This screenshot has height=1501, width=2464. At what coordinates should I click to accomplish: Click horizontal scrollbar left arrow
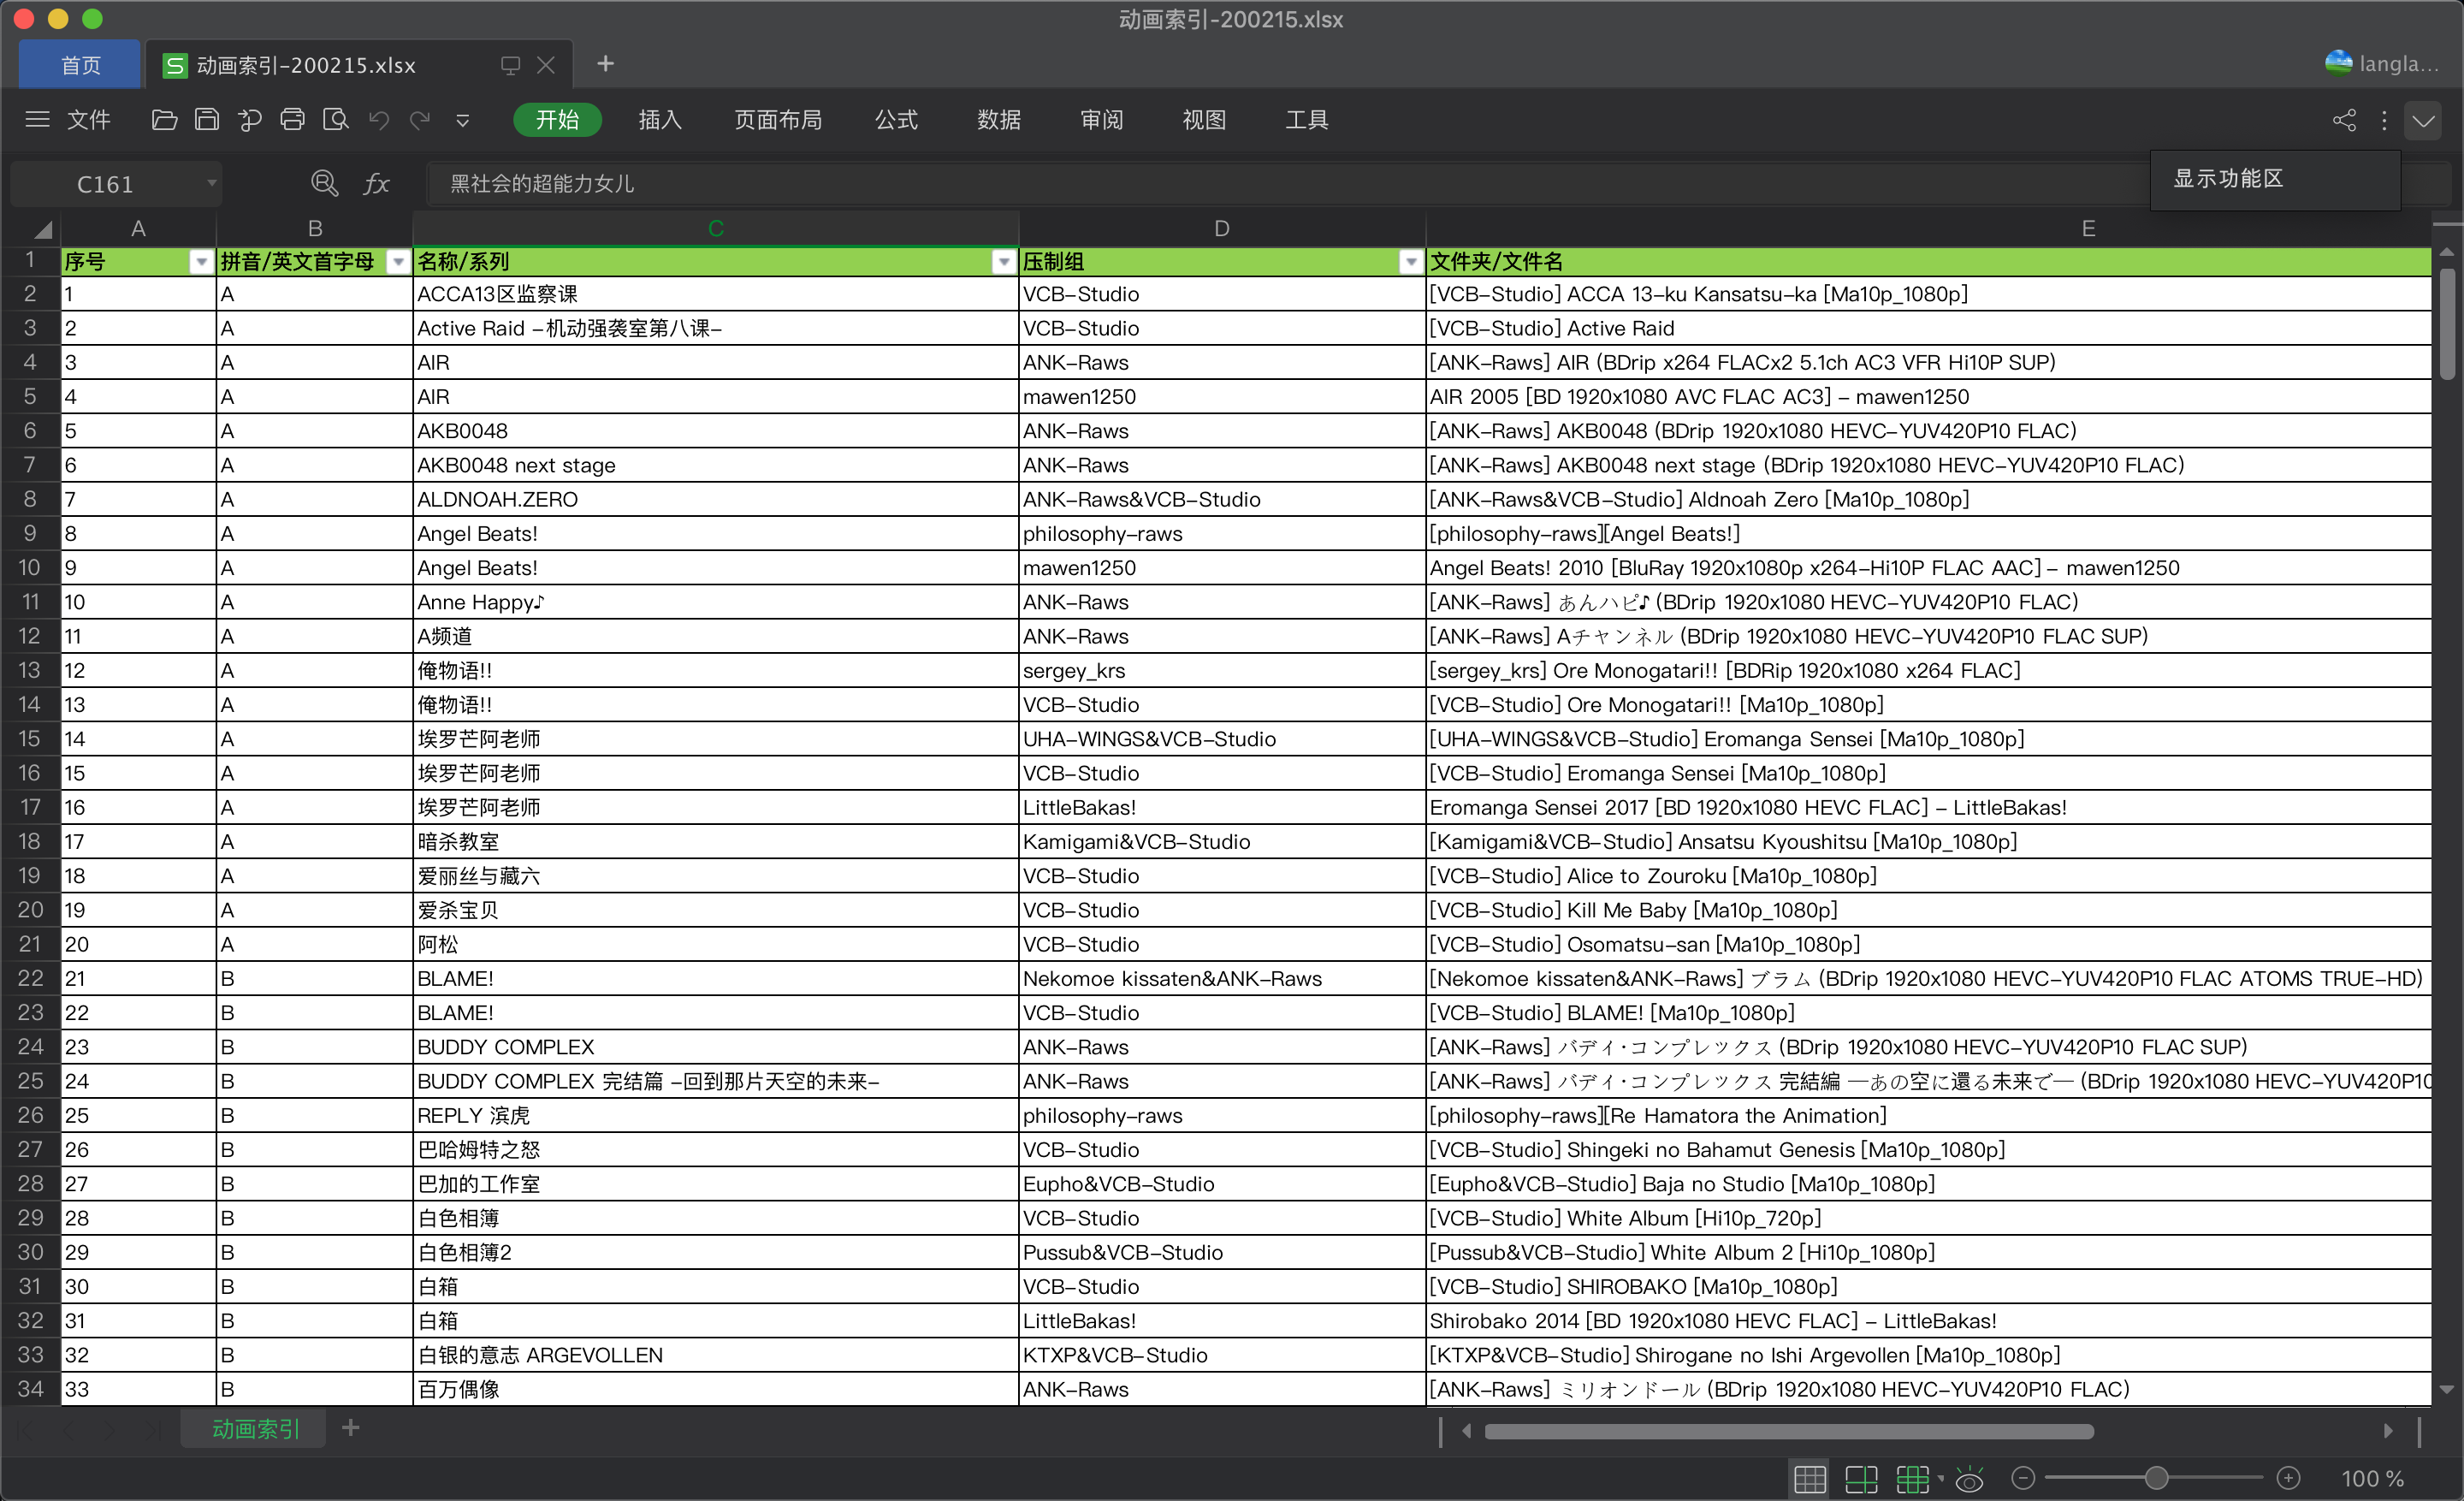coord(1466,1431)
